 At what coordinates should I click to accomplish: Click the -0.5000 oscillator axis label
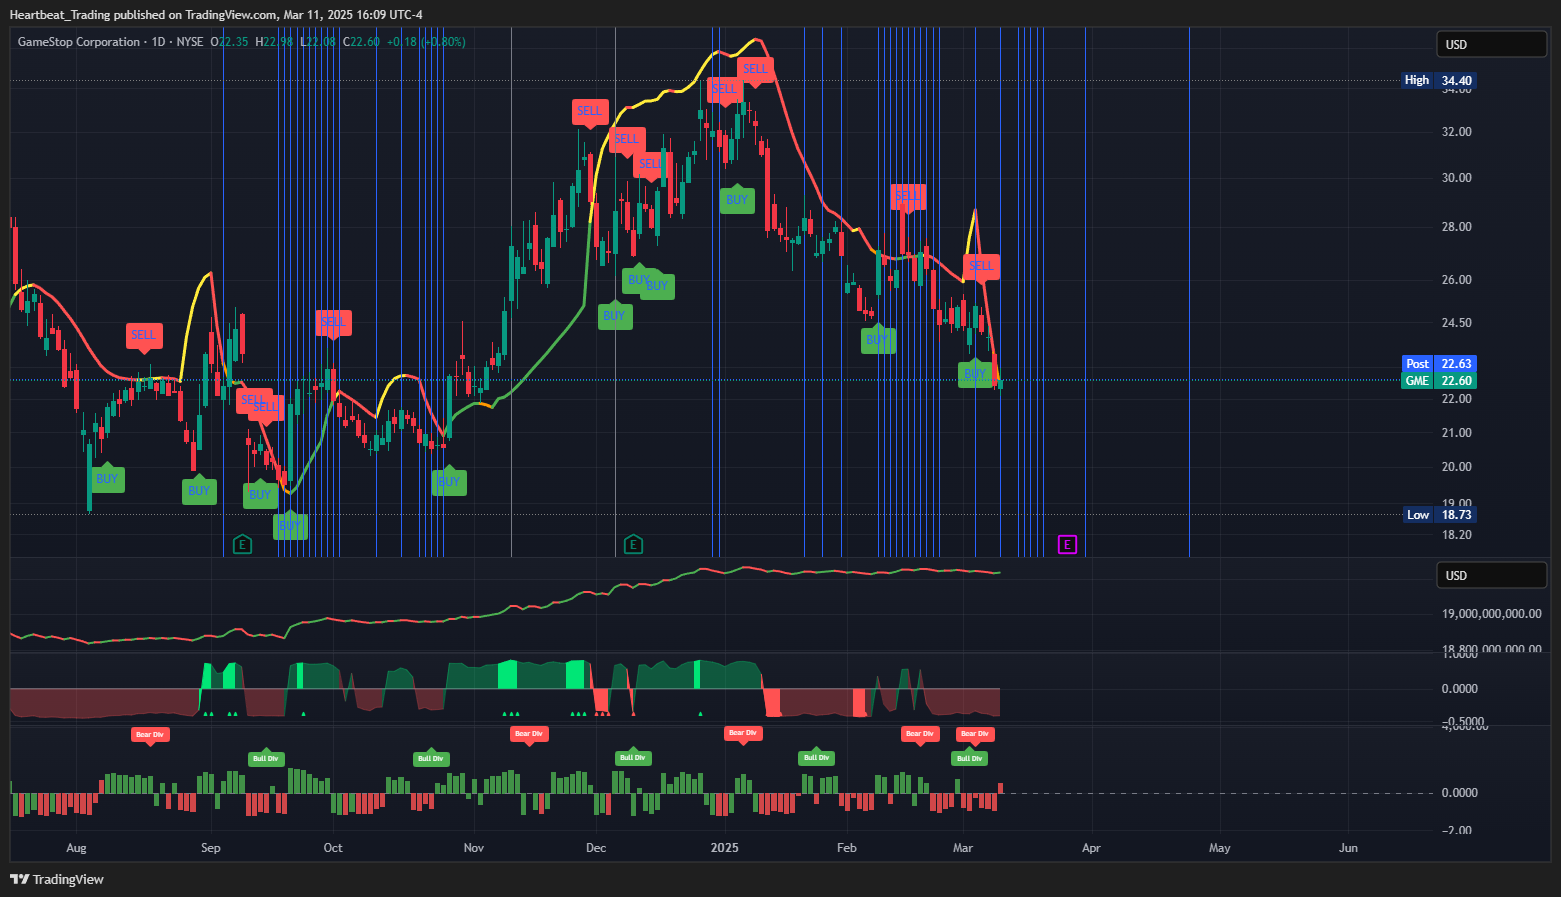[x=1462, y=721]
